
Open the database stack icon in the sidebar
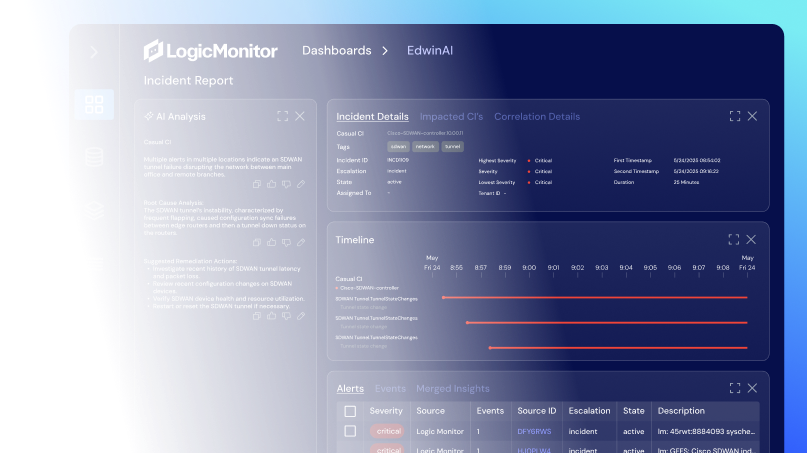tap(94, 157)
